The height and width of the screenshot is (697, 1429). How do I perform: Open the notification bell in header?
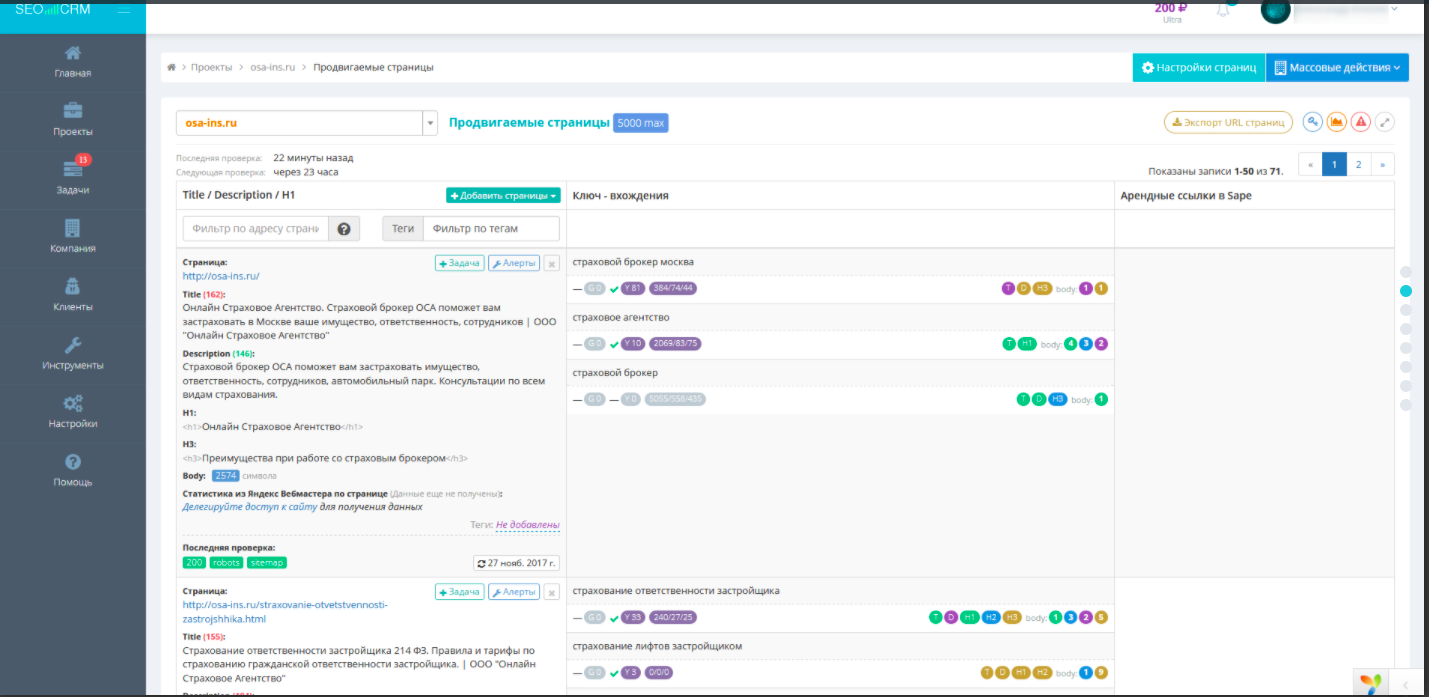tap(1223, 10)
